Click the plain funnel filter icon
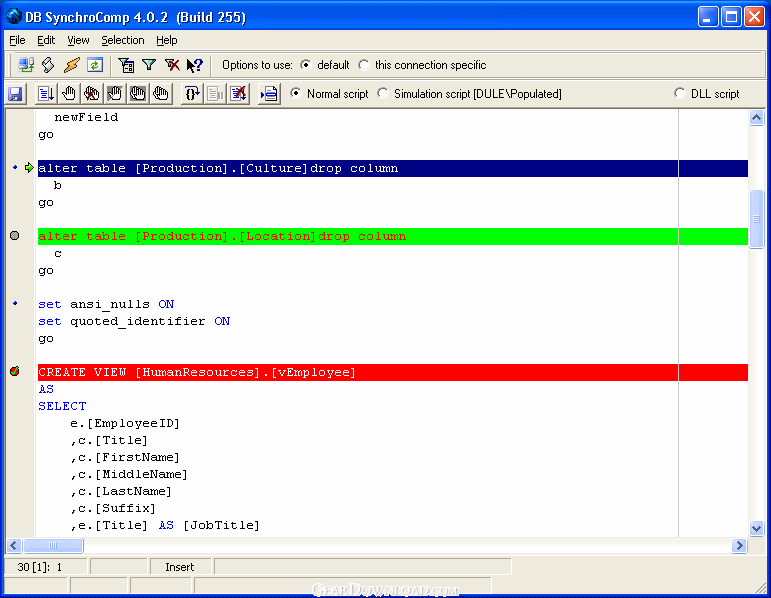This screenshot has width=771, height=598. point(149,65)
